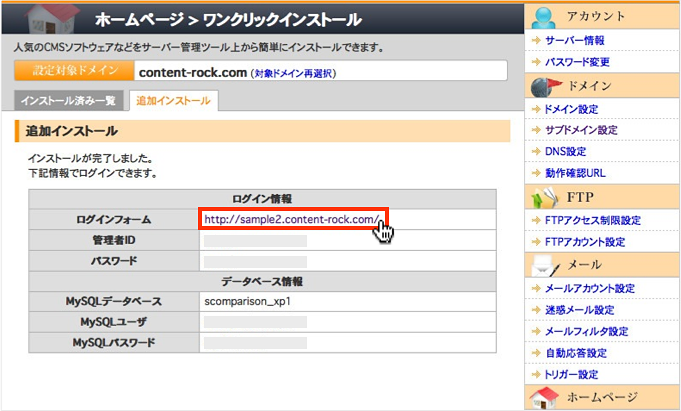
Task: Open 迷惑メール設定
Action: pos(580,310)
